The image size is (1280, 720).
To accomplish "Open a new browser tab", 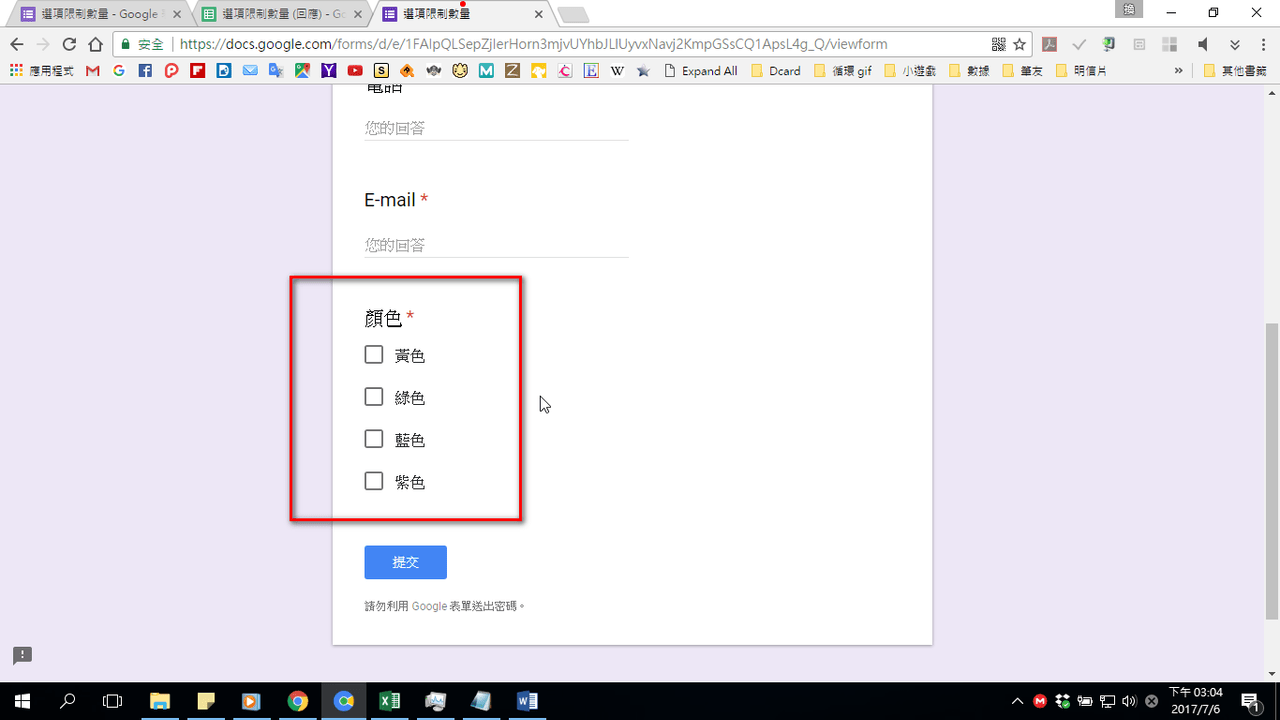I will click(573, 15).
